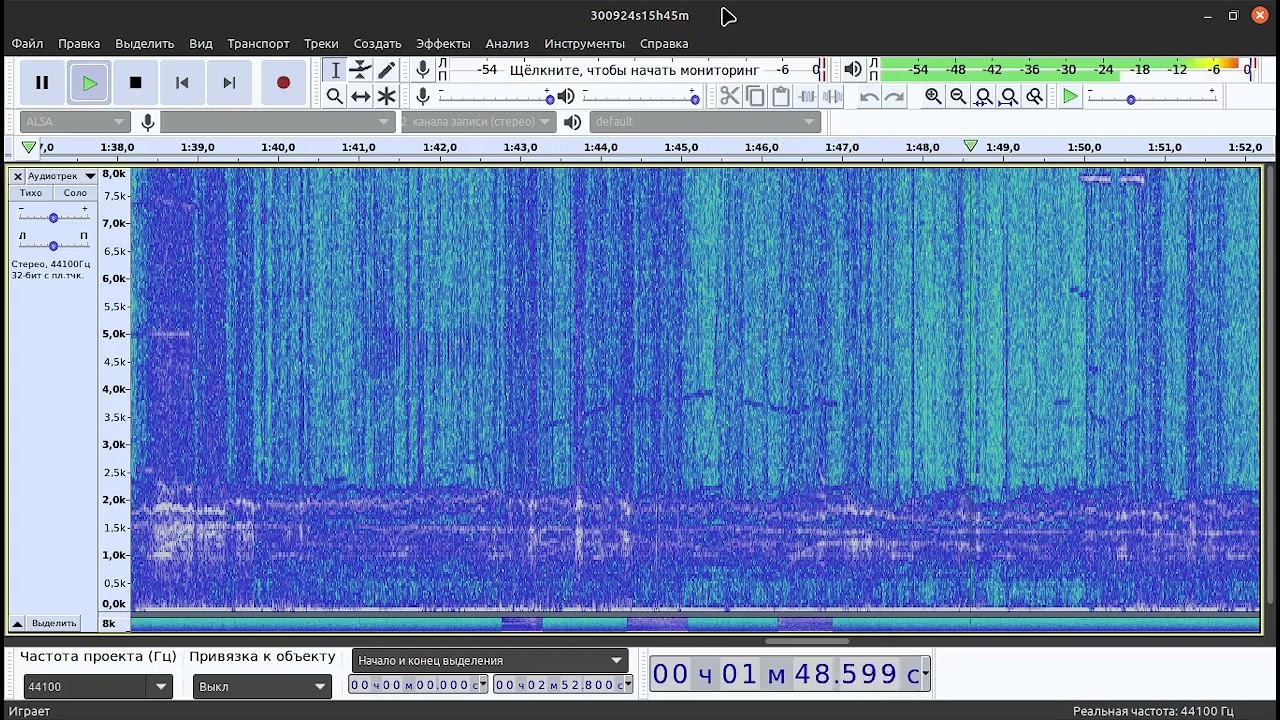This screenshot has height=720, width=1280.
Task: Expand the Привязка к объекту Выкл dropdown
Action: point(320,687)
